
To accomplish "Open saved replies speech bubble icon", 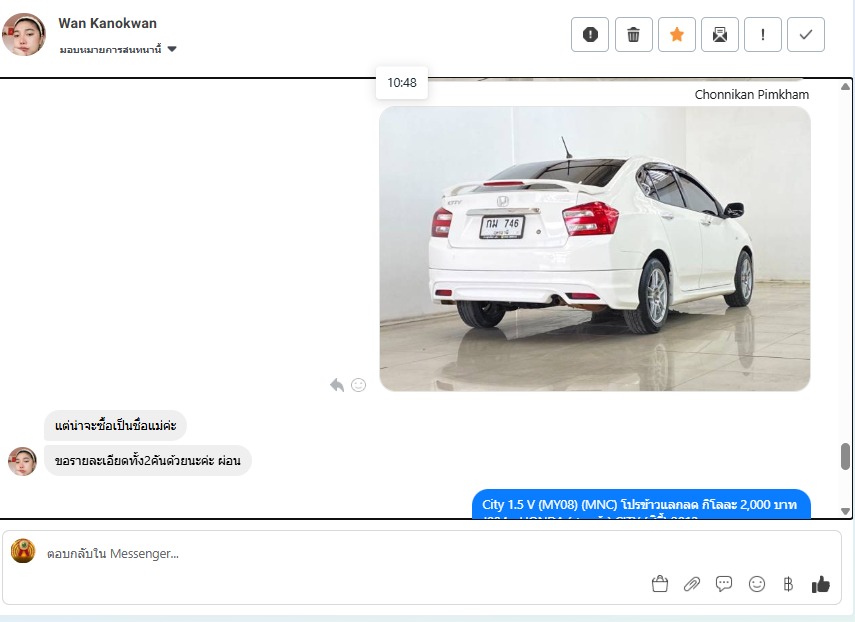I will pos(724,584).
